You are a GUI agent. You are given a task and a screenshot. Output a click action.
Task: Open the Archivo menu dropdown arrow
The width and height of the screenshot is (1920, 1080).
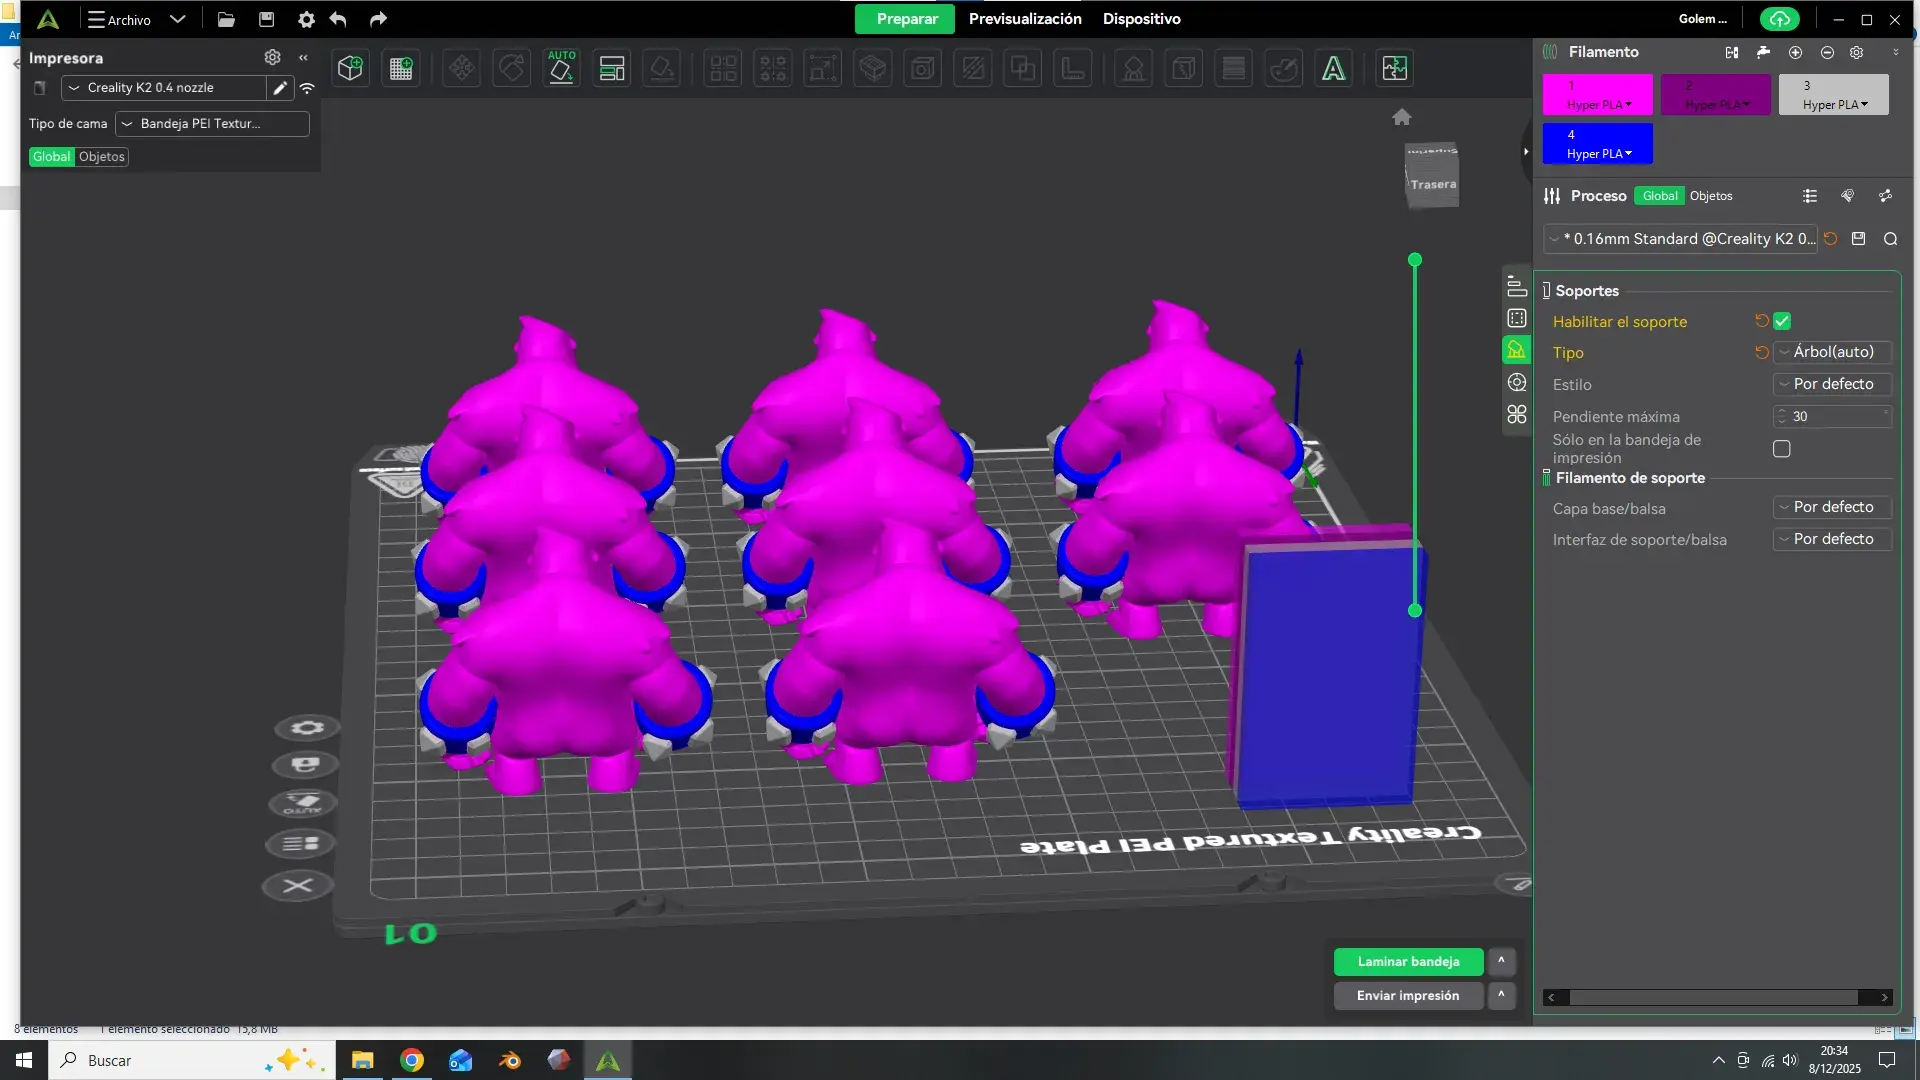[178, 19]
